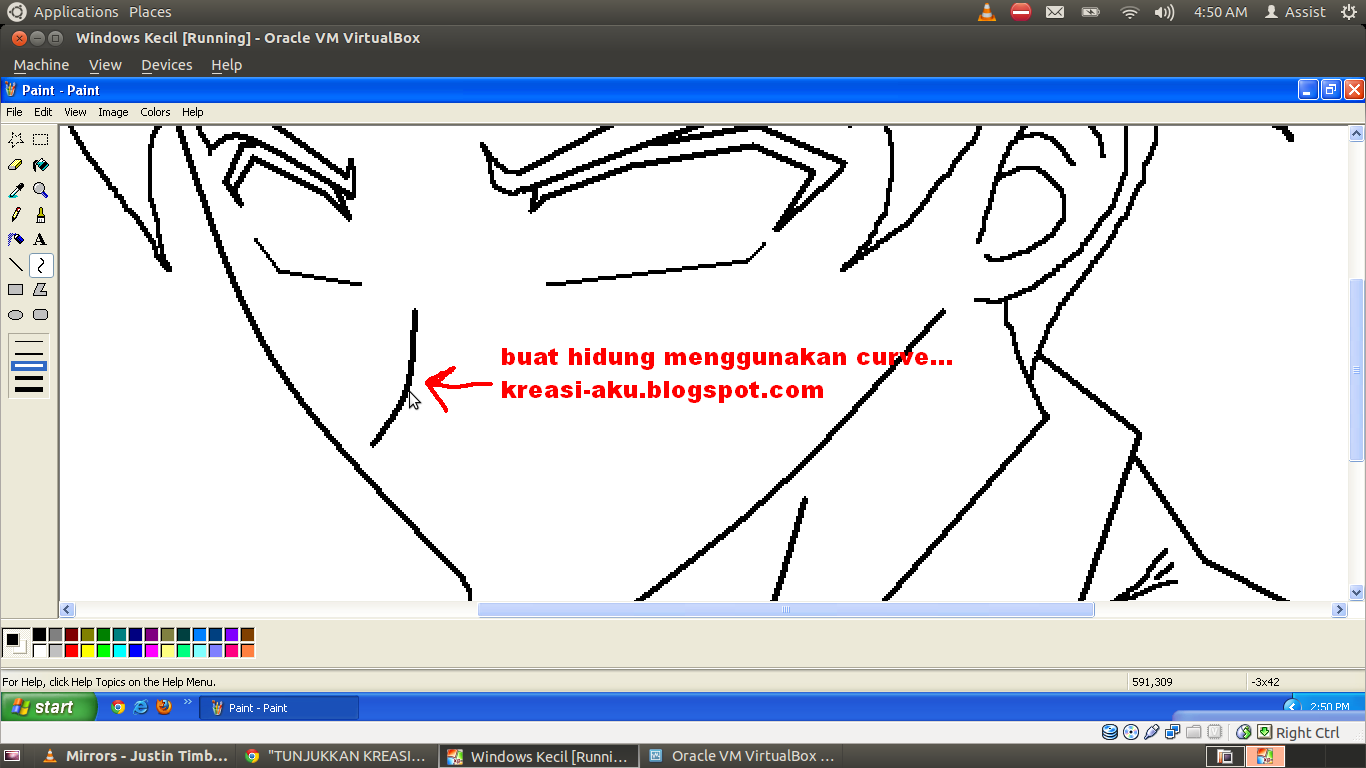
Task: Open VirtualBox Devices menu
Action: click(x=166, y=65)
